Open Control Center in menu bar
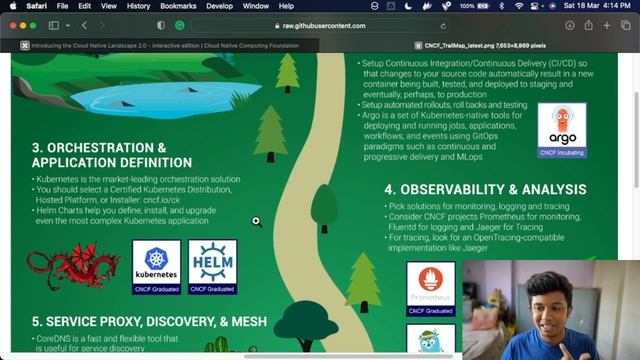Screen dimensions: 640x360 [x=534, y=6]
